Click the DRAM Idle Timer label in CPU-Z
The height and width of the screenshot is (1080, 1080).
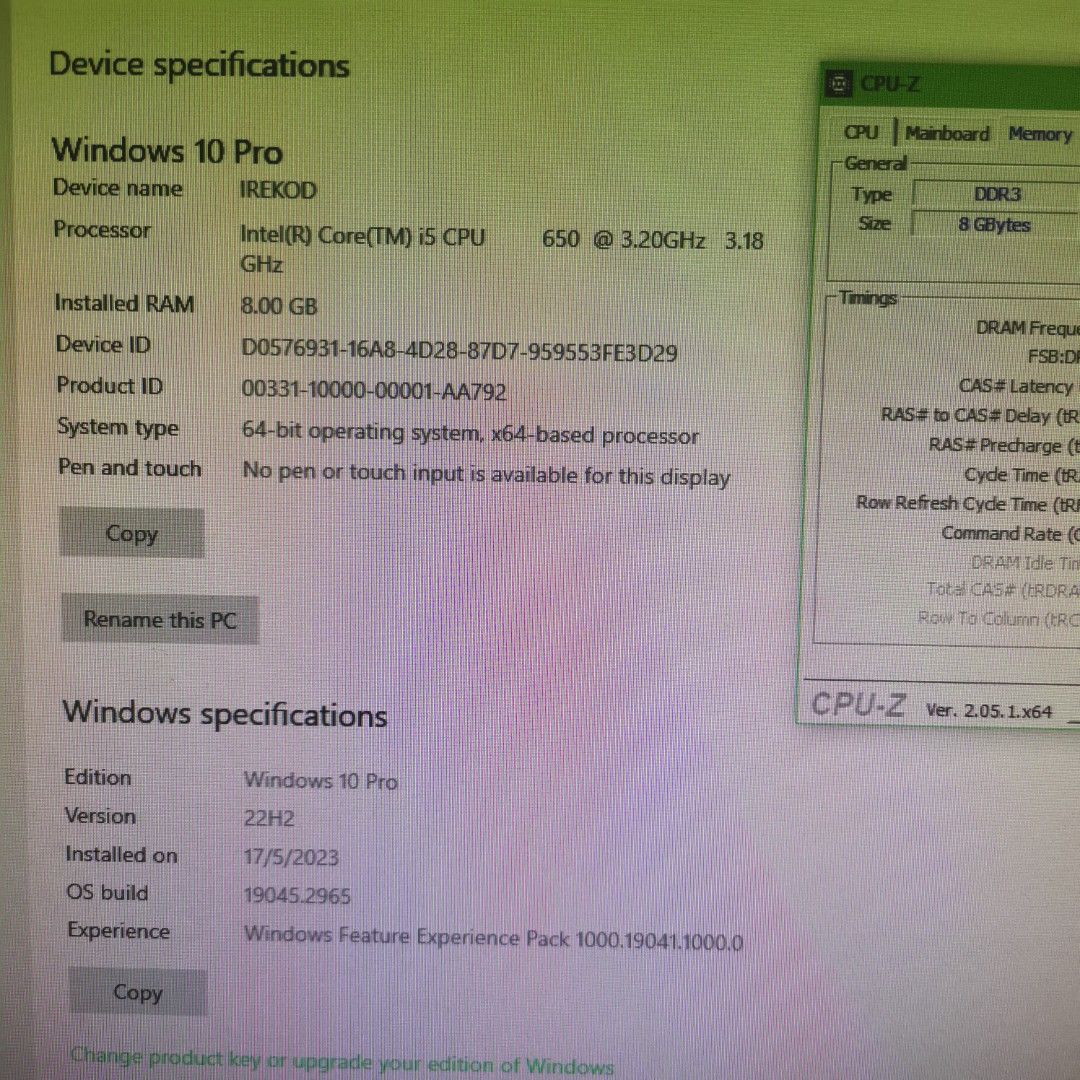click(1025, 563)
